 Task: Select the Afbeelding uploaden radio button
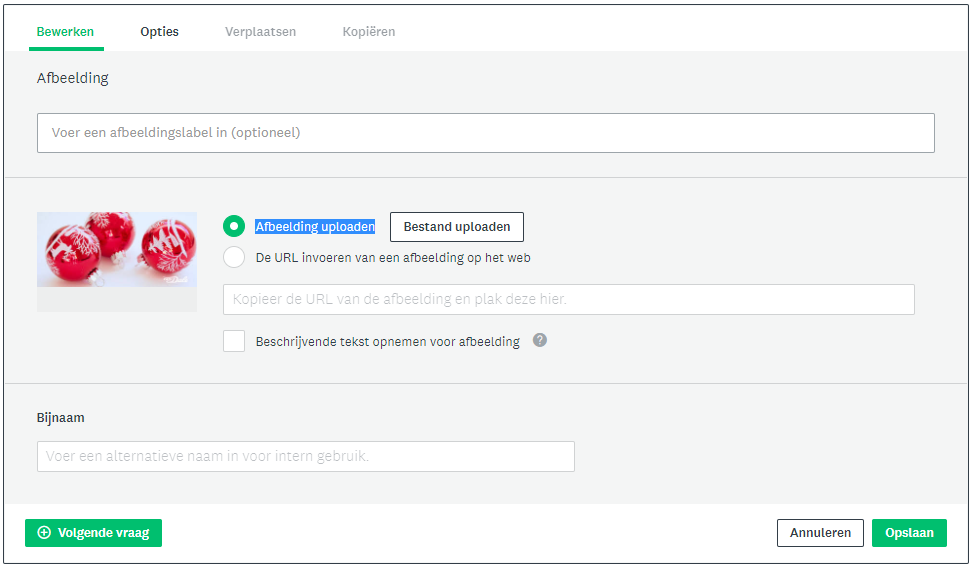[x=234, y=226]
